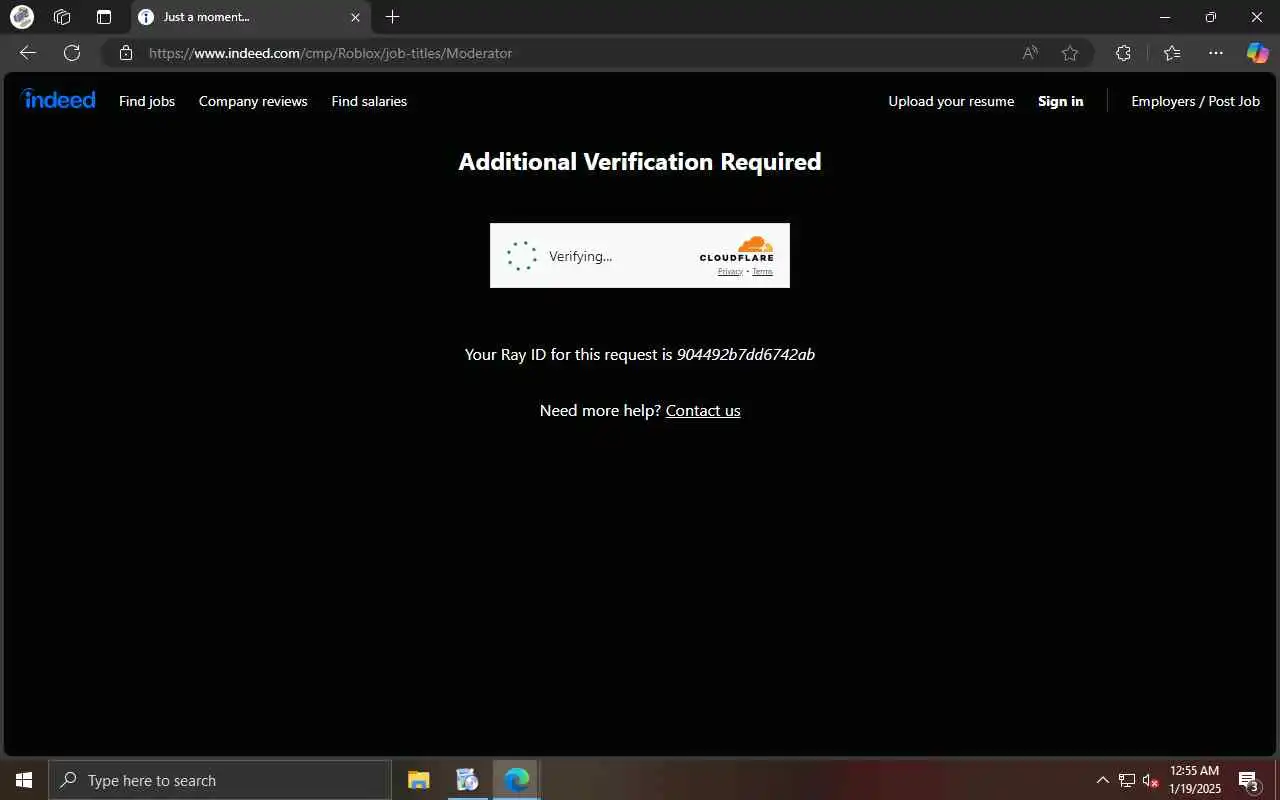Open the Extensions puzzle icon
This screenshot has width=1280, height=800.
click(1123, 53)
